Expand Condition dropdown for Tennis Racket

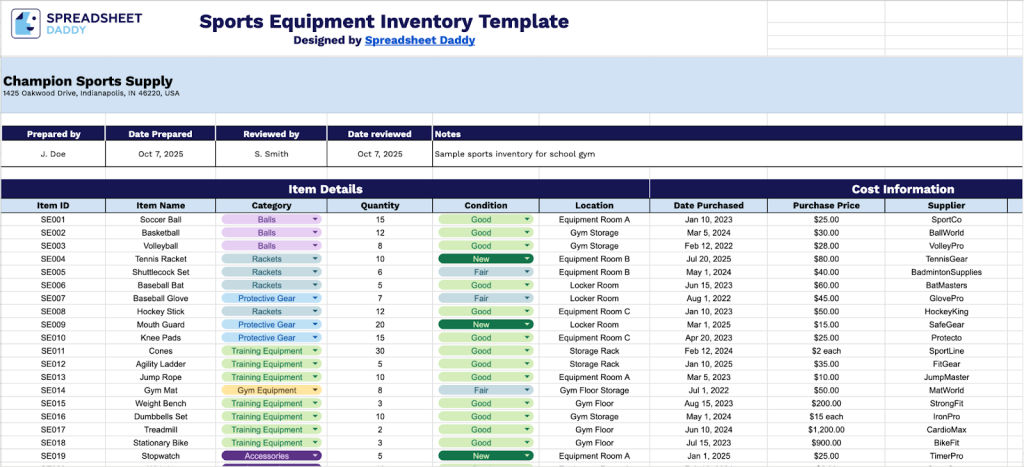click(x=526, y=259)
